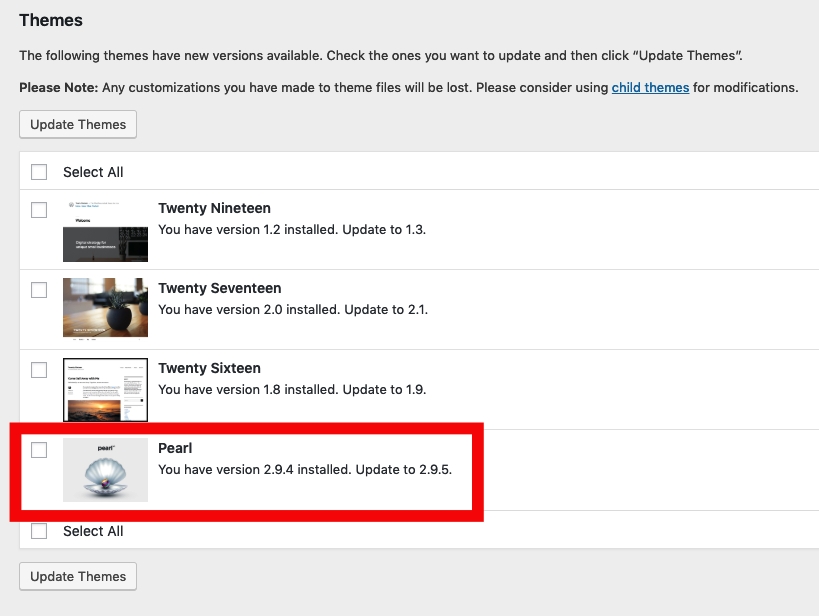
Task: Click the Pearl shell thumbnail image
Action: click(105, 470)
